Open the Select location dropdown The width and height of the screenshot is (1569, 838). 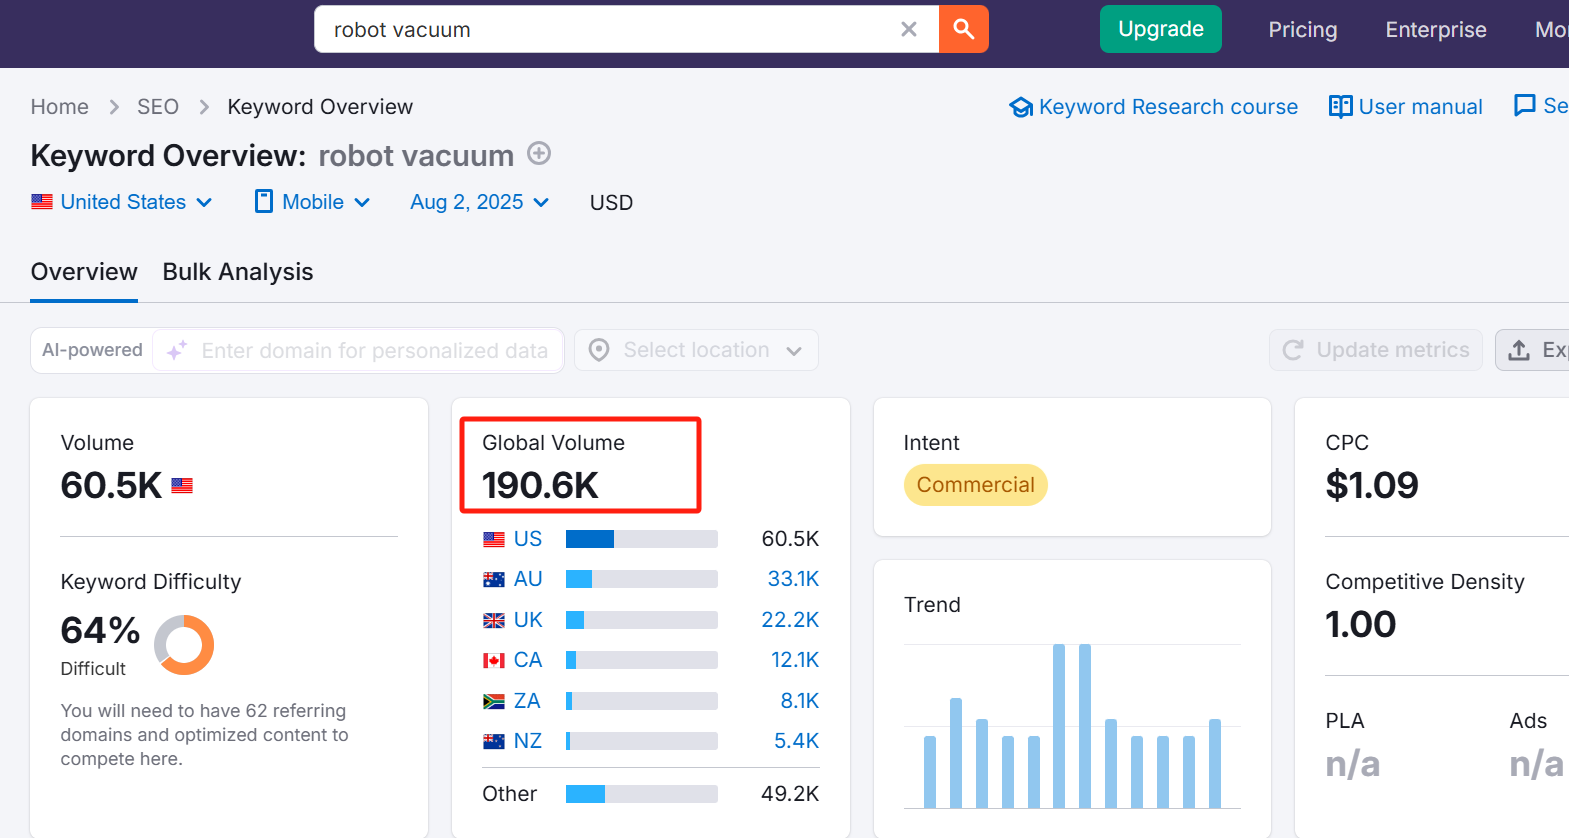[696, 350]
